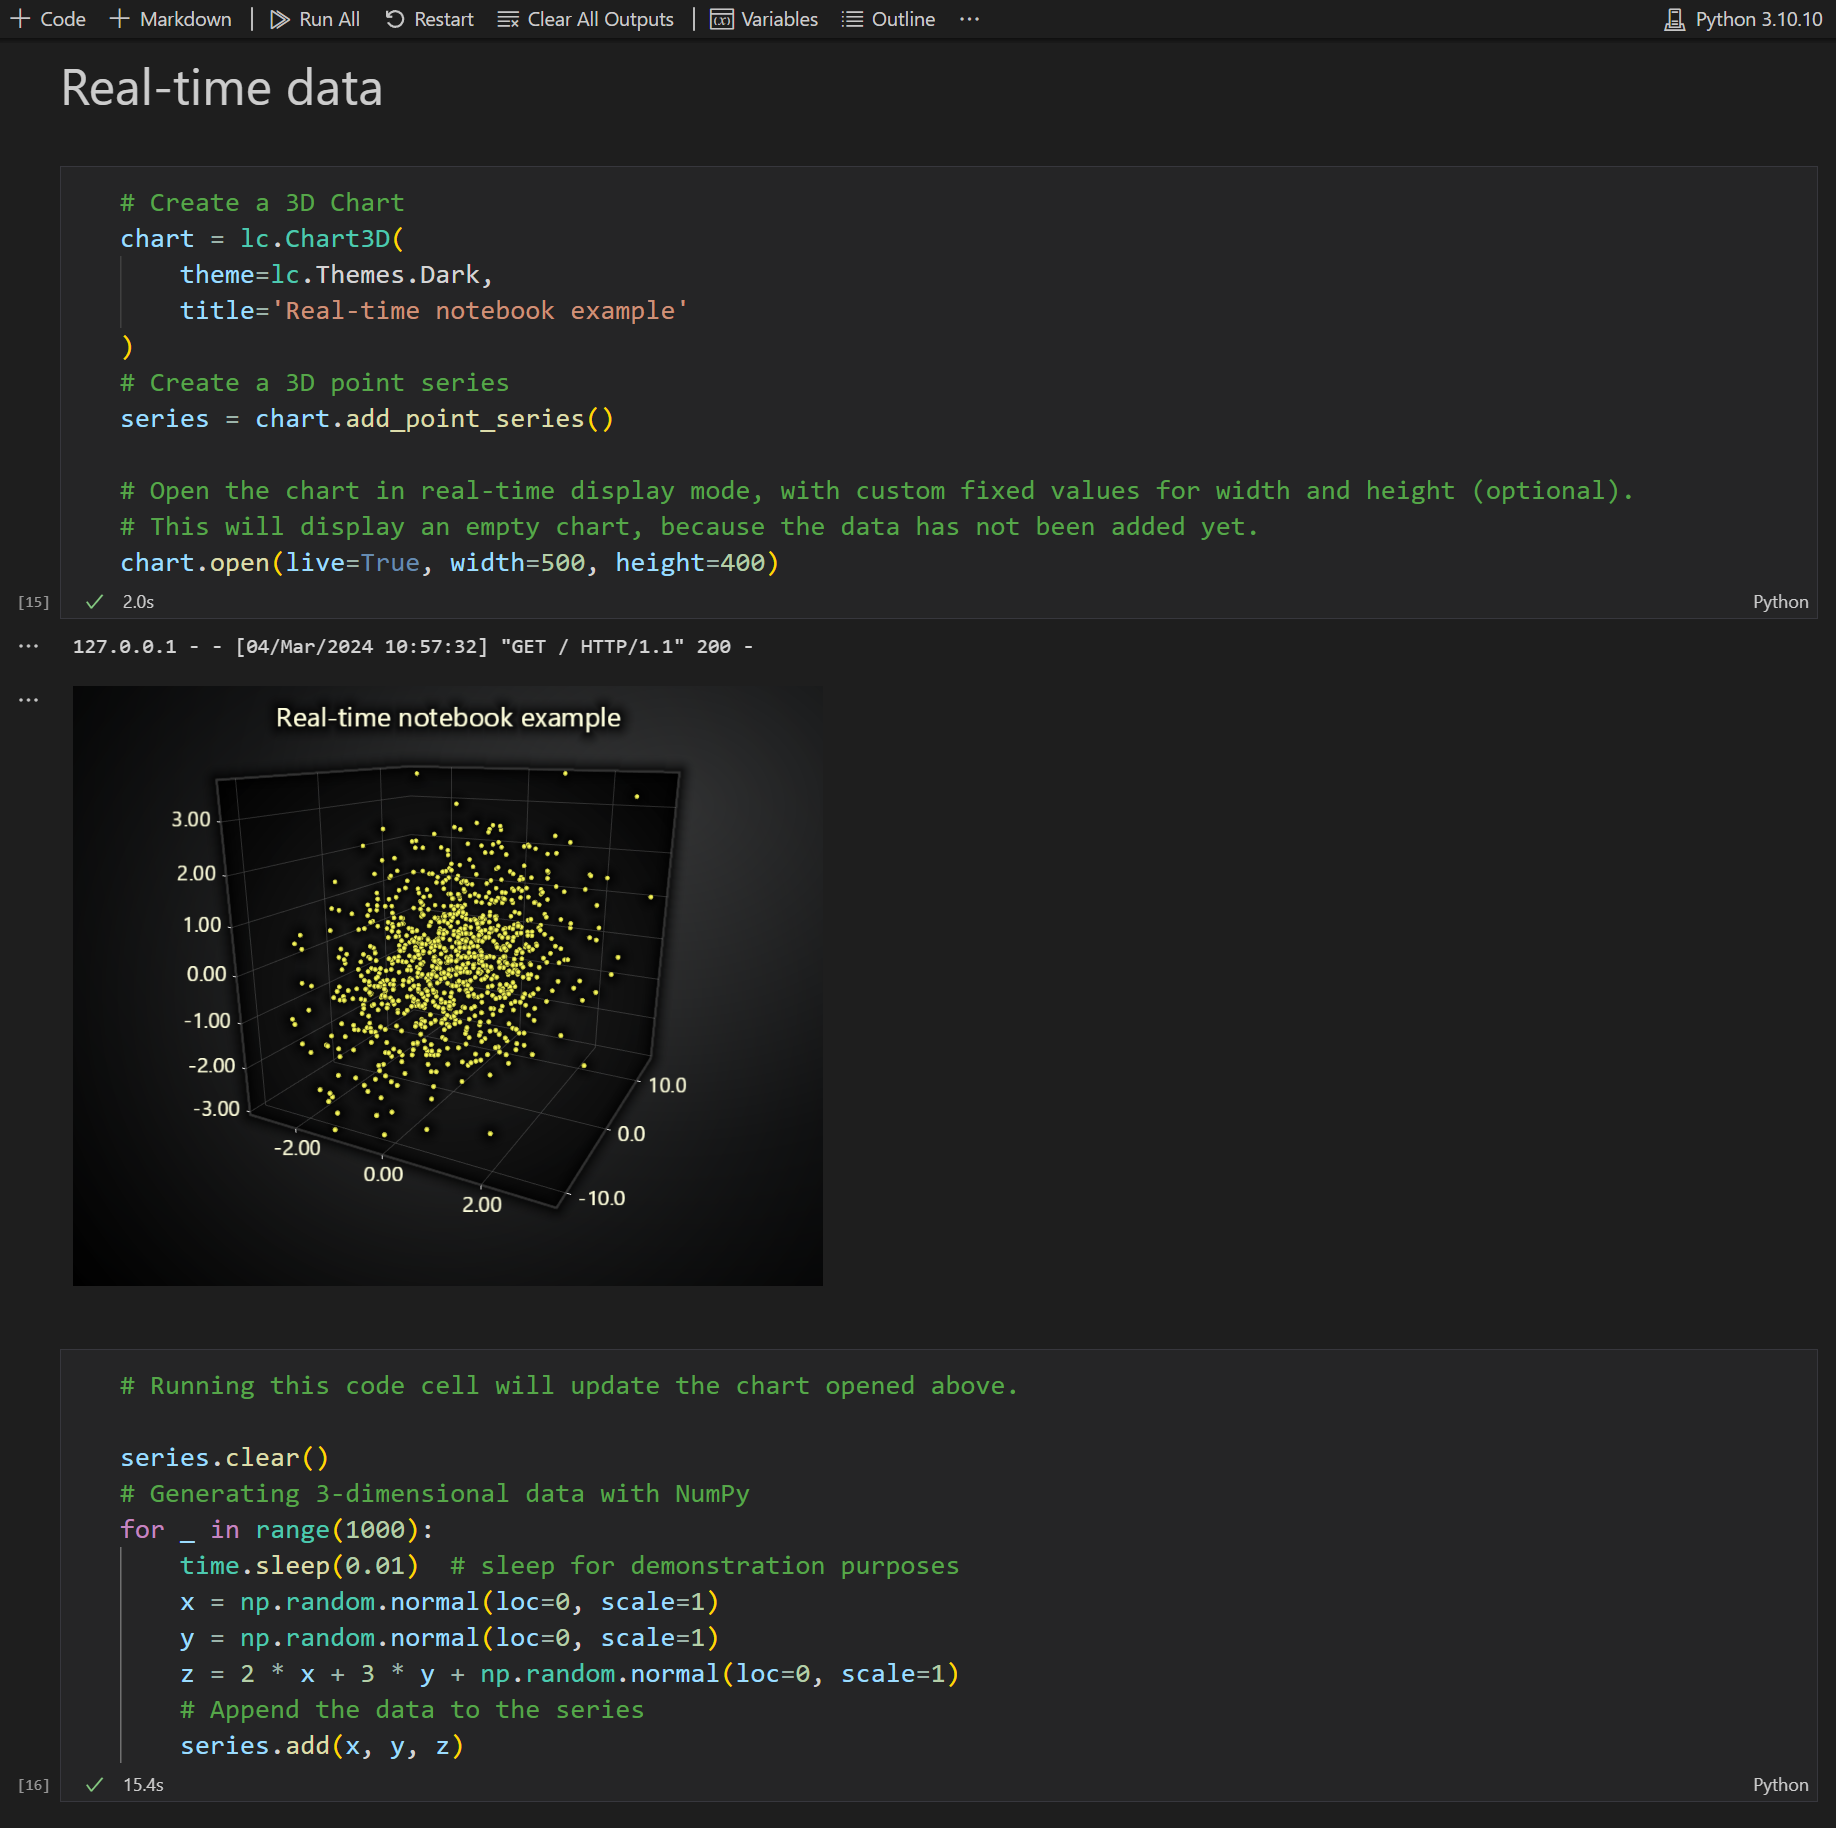1836x1828 pixels.
Task: Open the notebook Outline
Action: pyautogui.click(x=889, y=19)
